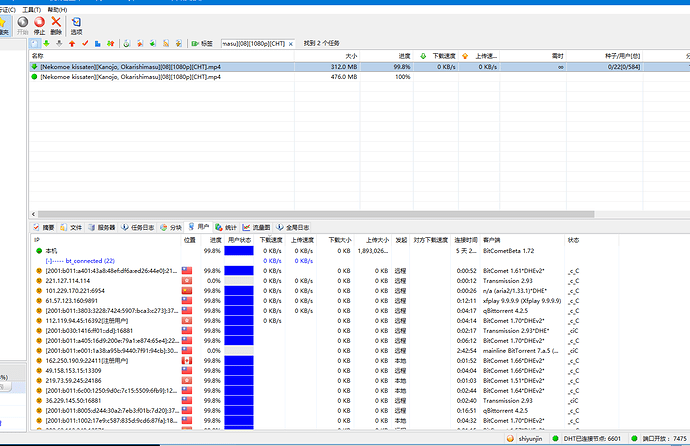Switch to the 摘要 summary tab
Image resolution: width=690 pixels, height=446 pixels.
pos(44,227)
